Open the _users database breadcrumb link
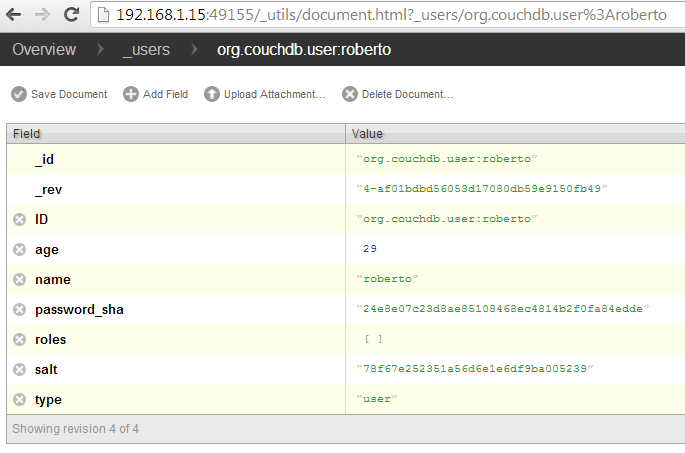Image resolution: width=685 pixels, height=453 pixels. tap(146, 49)
